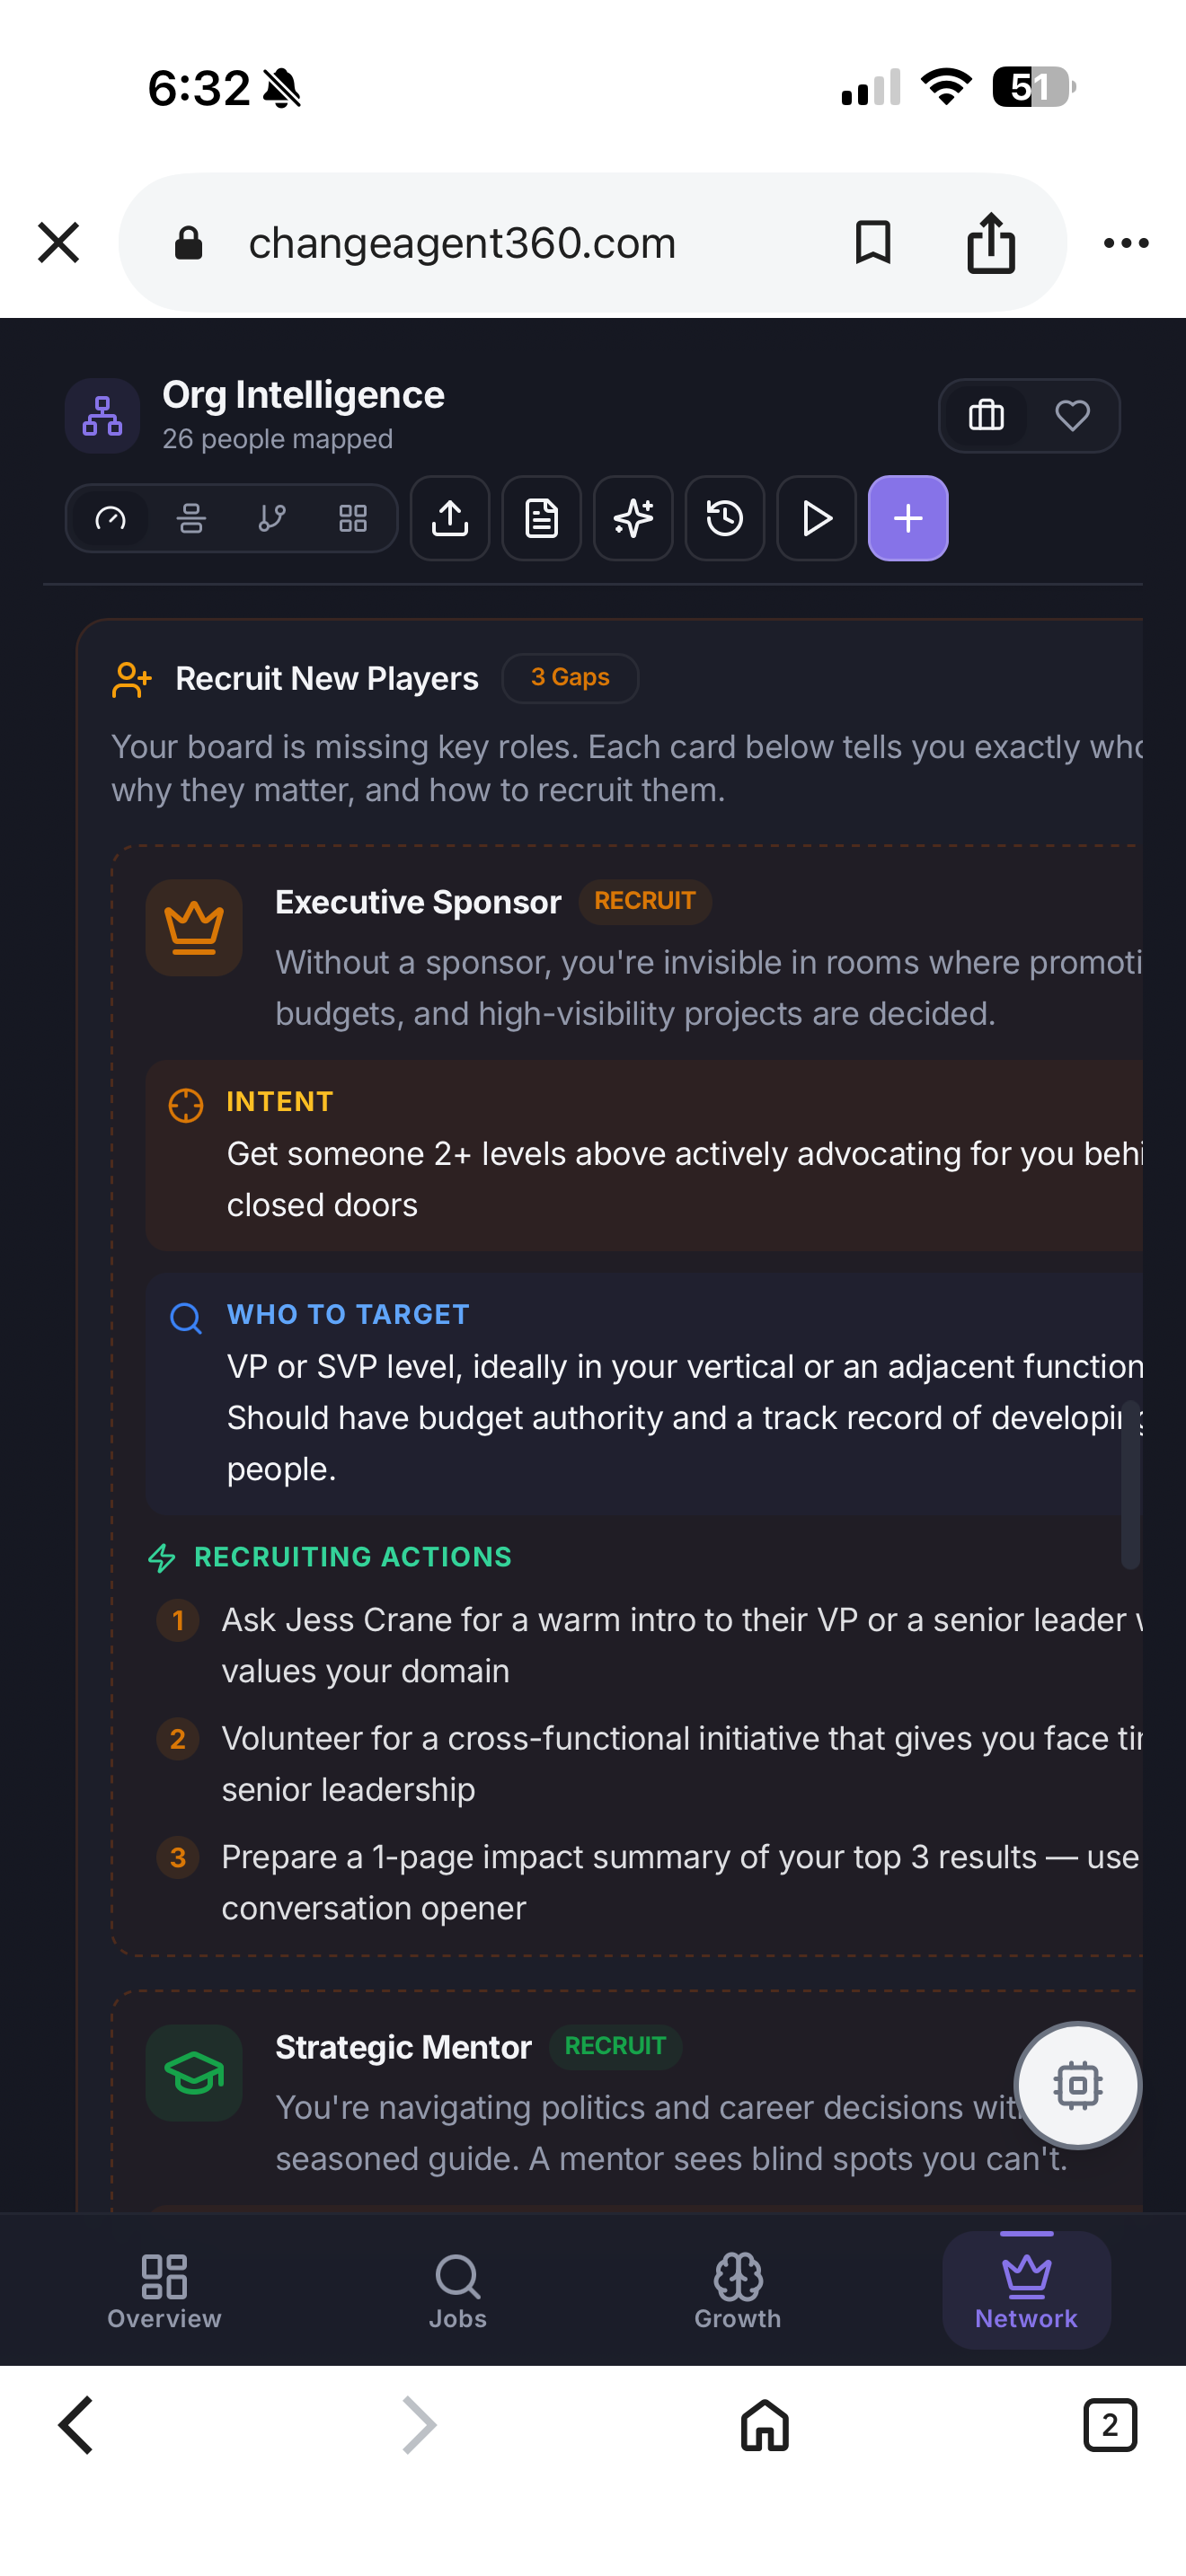This screenshot has height=2576, width=1186.
Task: Open the browser three-dots menu
Action: 1126,243
